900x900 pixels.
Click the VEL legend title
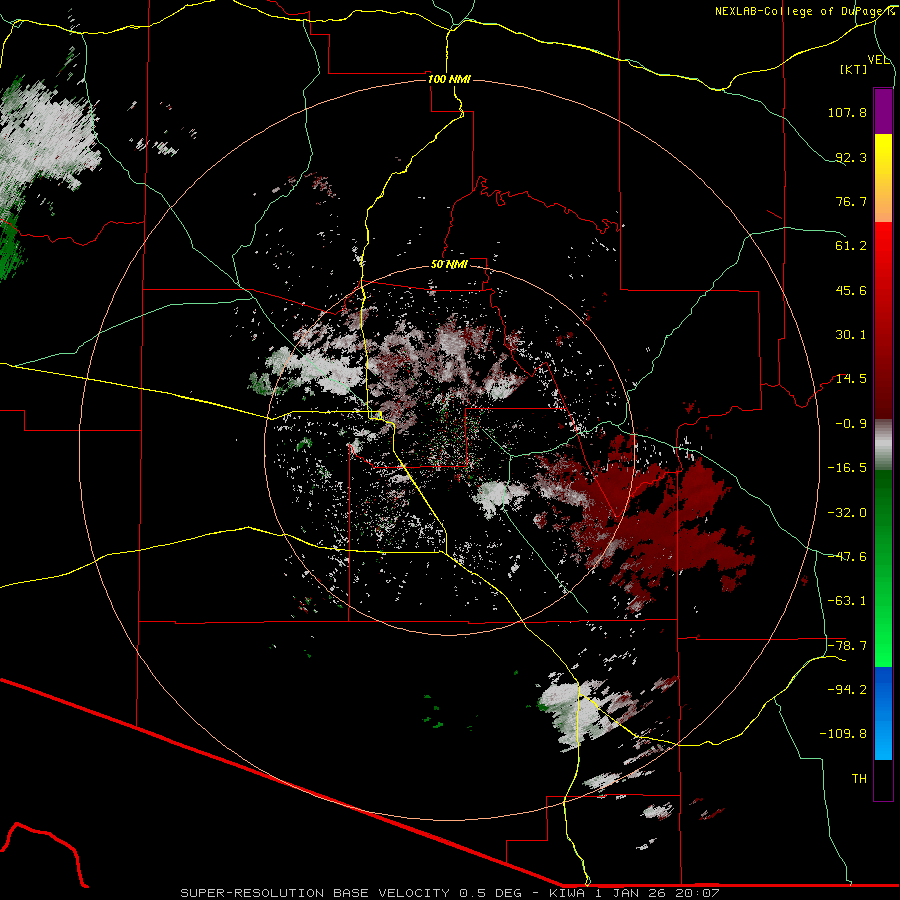[878, 60]
